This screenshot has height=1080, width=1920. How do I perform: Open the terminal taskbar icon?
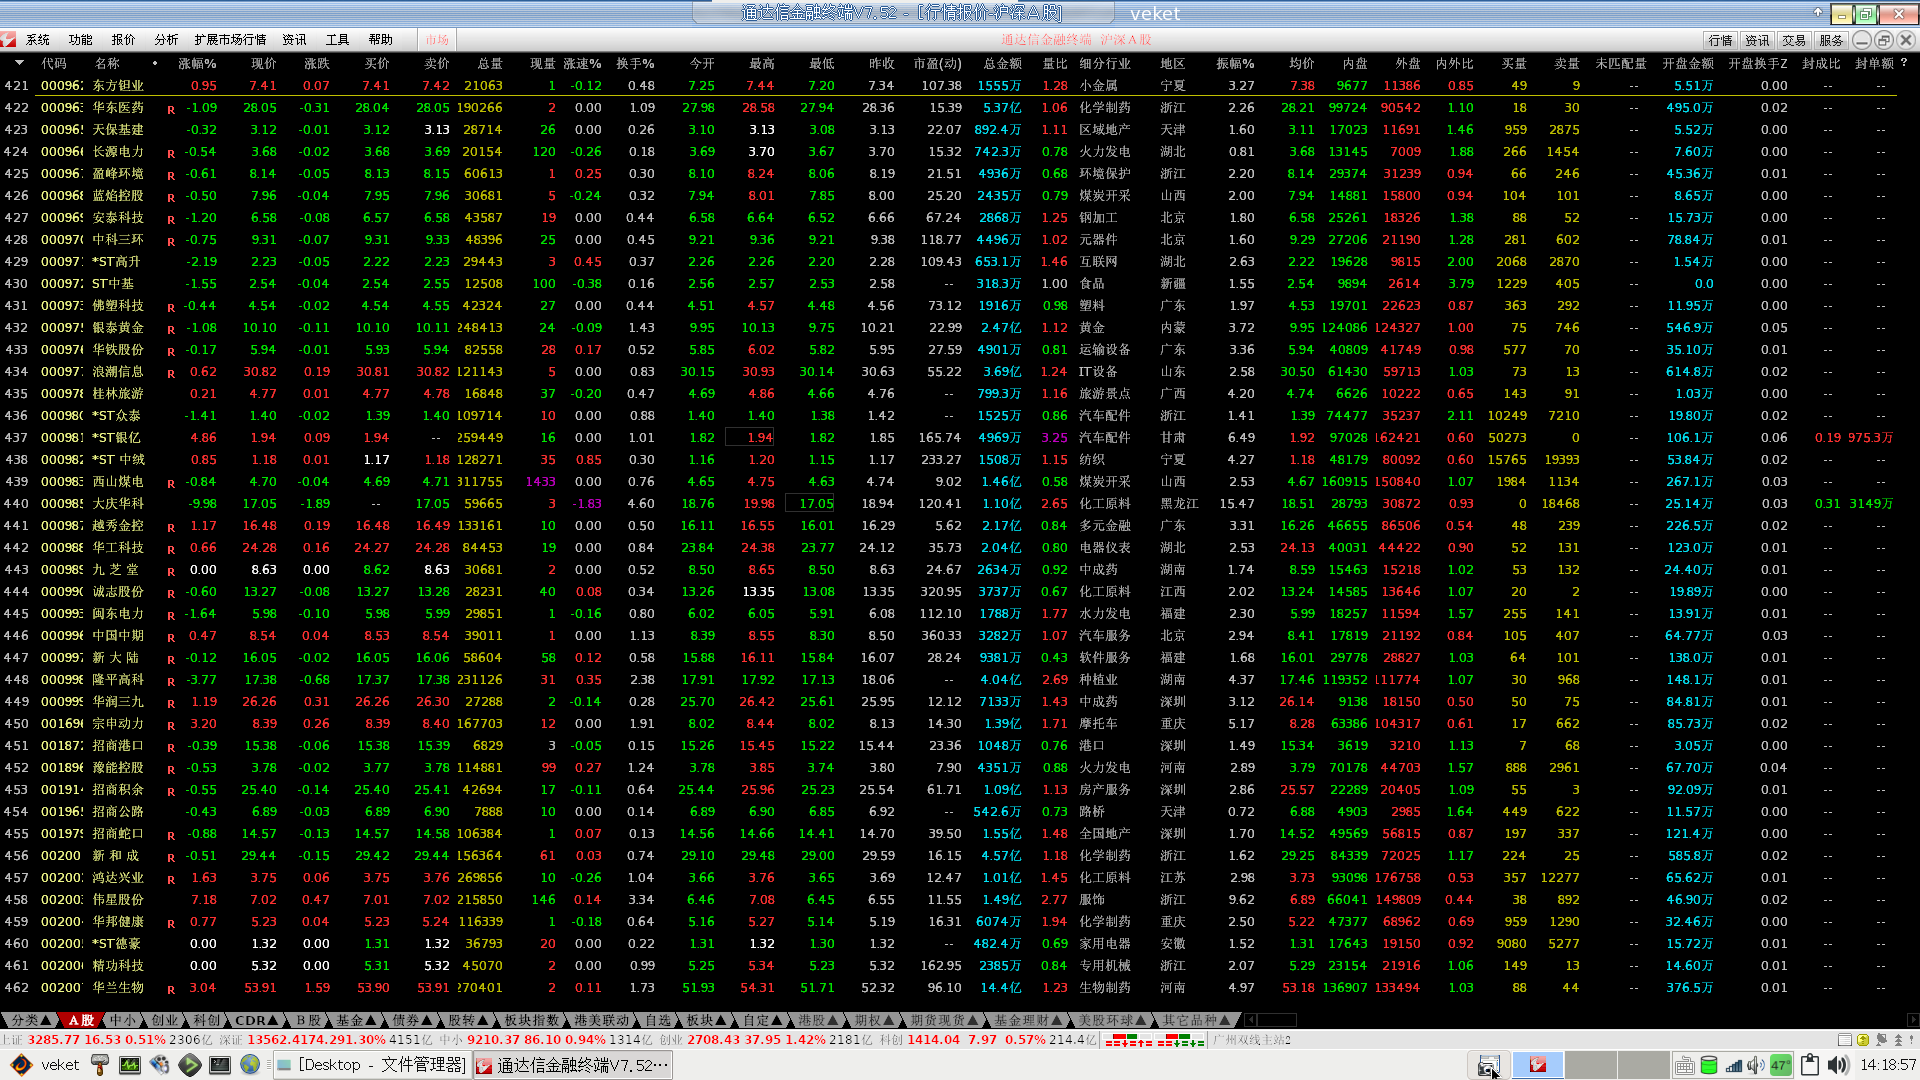point(220,1065)
